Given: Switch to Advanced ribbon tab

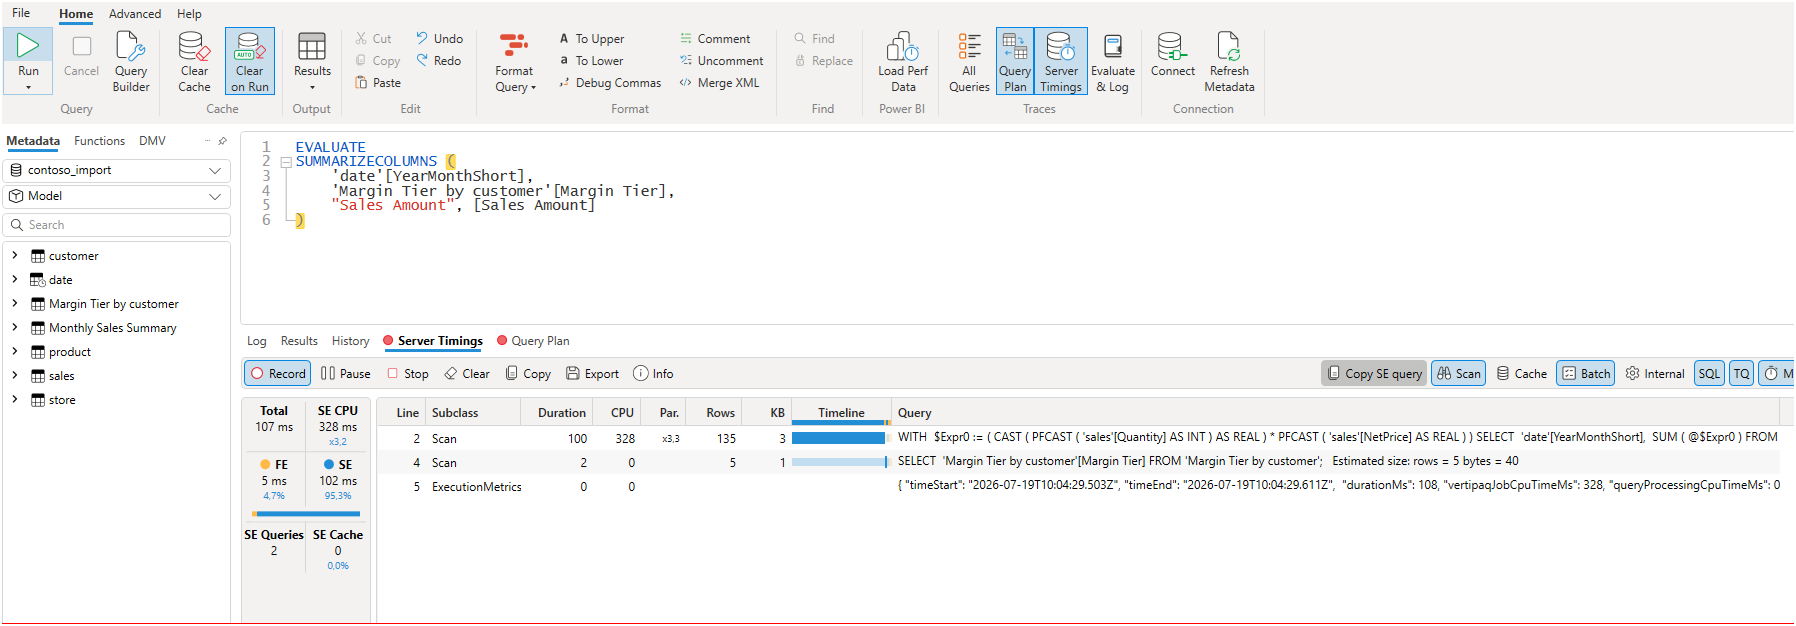Looking at the screenshot, I should coord(135,14).
